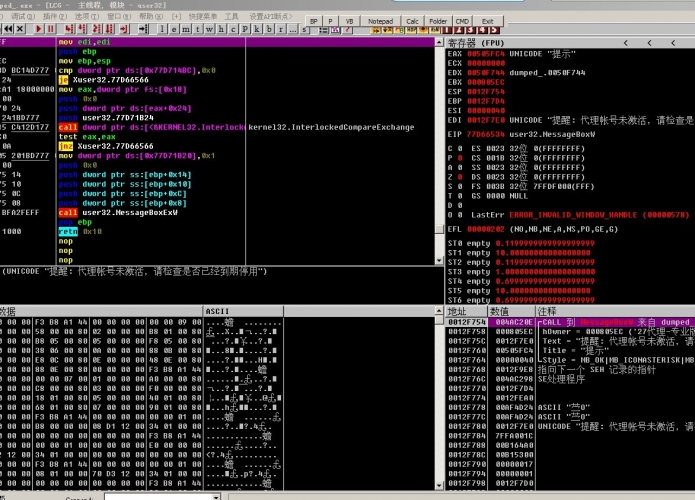The height and width of the screenshot is (500, 695).
Task: Open the Calc button
Action: point(412,21)
